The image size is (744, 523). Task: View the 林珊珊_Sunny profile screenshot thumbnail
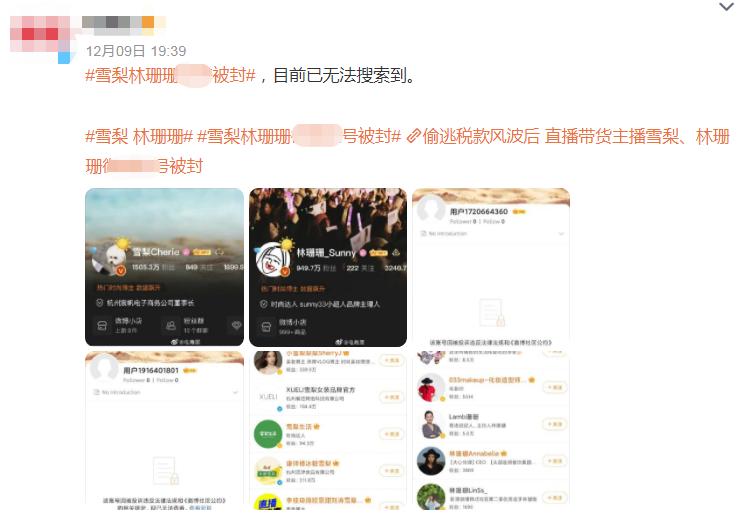328,267
